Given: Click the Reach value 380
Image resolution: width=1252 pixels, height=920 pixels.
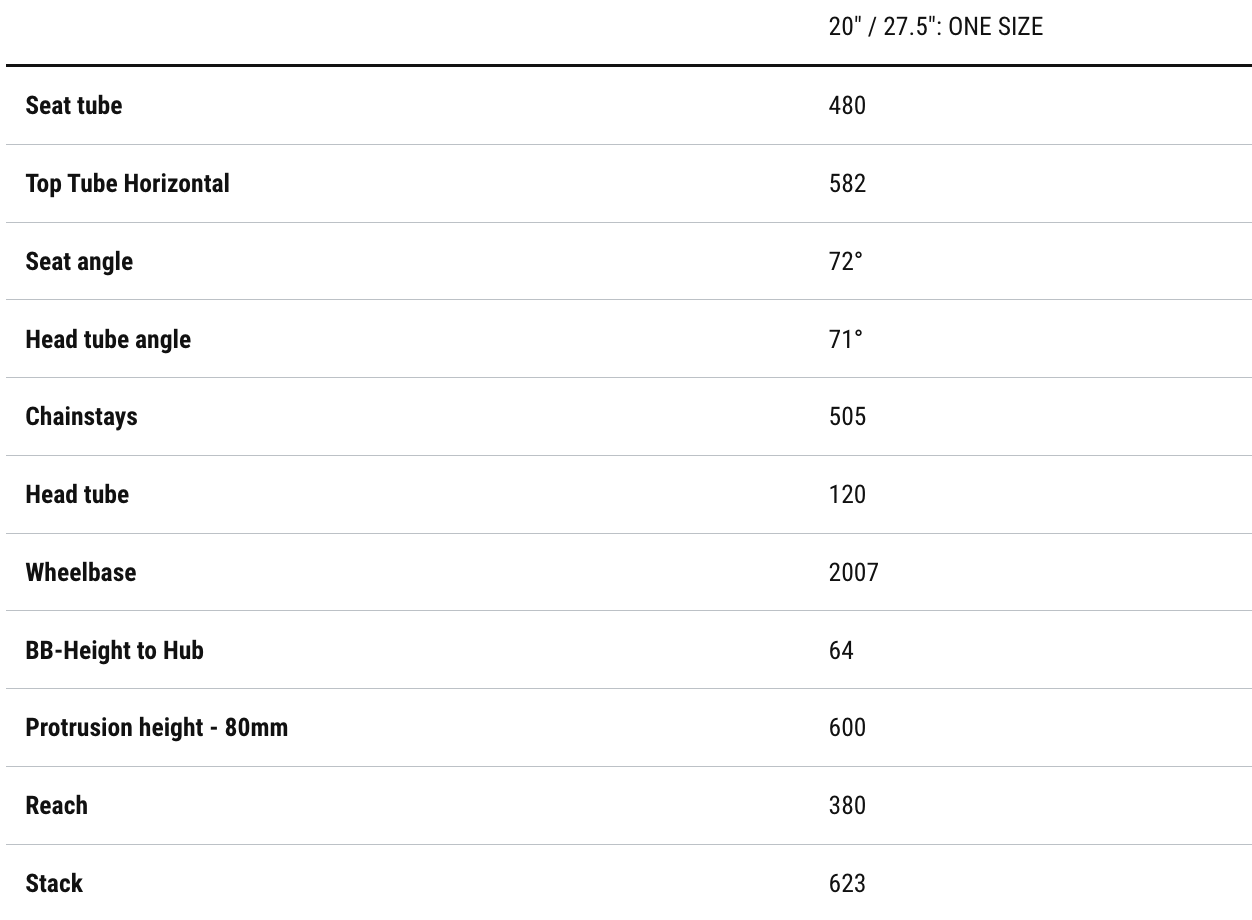Looking at the screenshot, I should coord(847,805).
